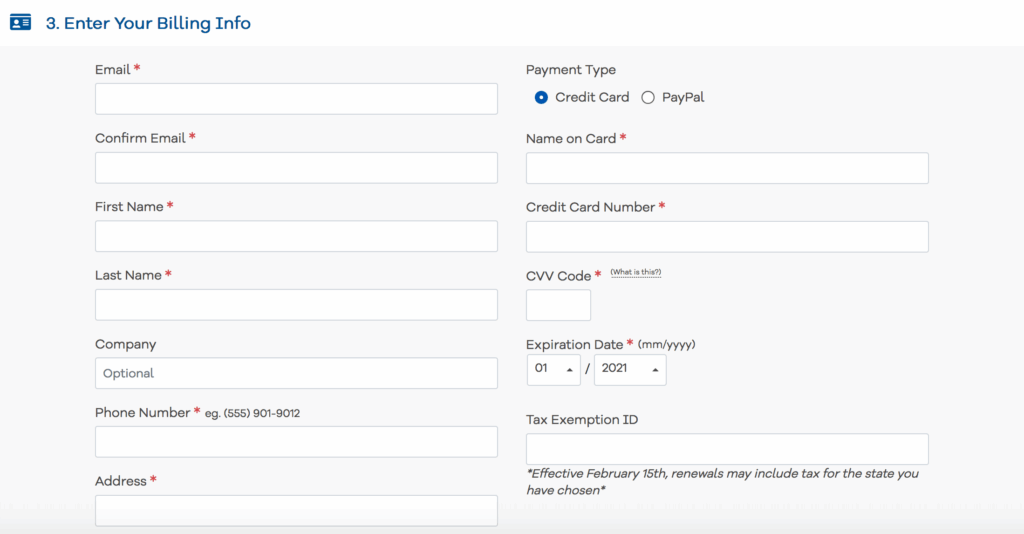Focus the Credit Card Number field
The image size is (1024, 534).
click(x=727, y=237)
